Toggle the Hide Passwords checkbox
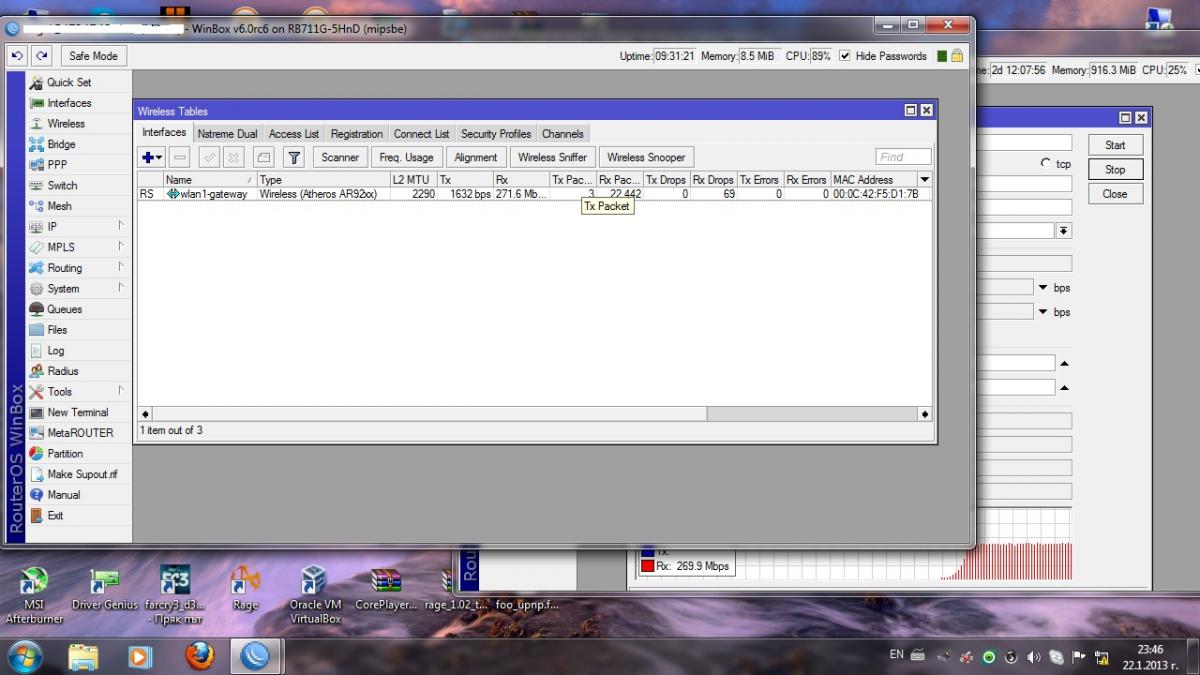Viewport: 1200px width, 675px height. [x=845, y=56]
